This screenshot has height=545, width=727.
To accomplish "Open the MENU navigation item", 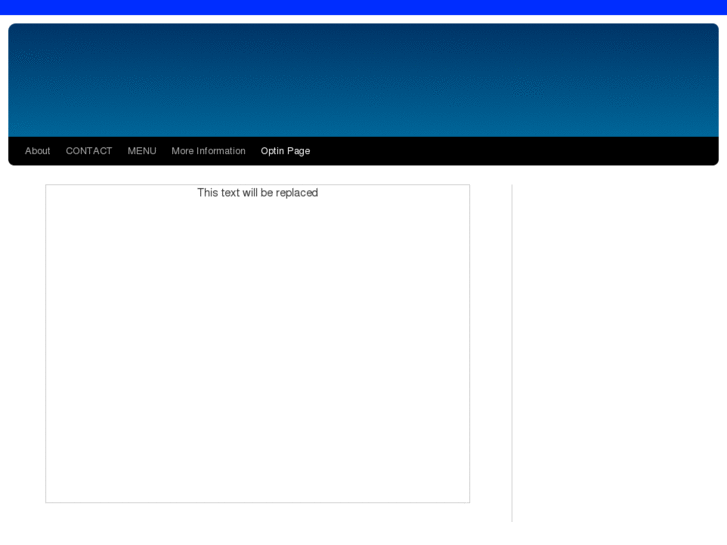I will click(x=142, y=151).
